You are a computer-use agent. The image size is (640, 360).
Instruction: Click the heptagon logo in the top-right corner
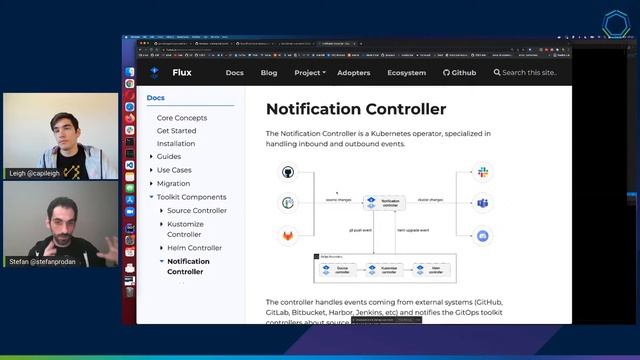pos(616,24)
